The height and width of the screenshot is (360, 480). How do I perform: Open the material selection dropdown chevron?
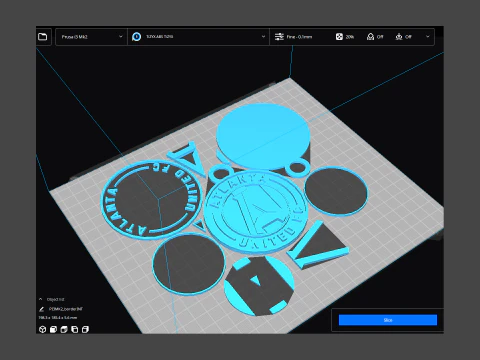(x=263, y=37)
